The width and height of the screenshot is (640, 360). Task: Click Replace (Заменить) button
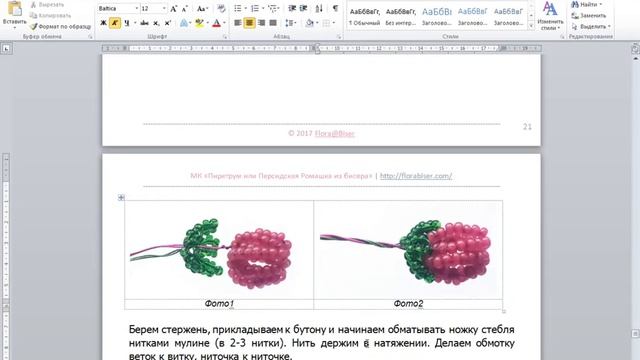pos(588,16)
